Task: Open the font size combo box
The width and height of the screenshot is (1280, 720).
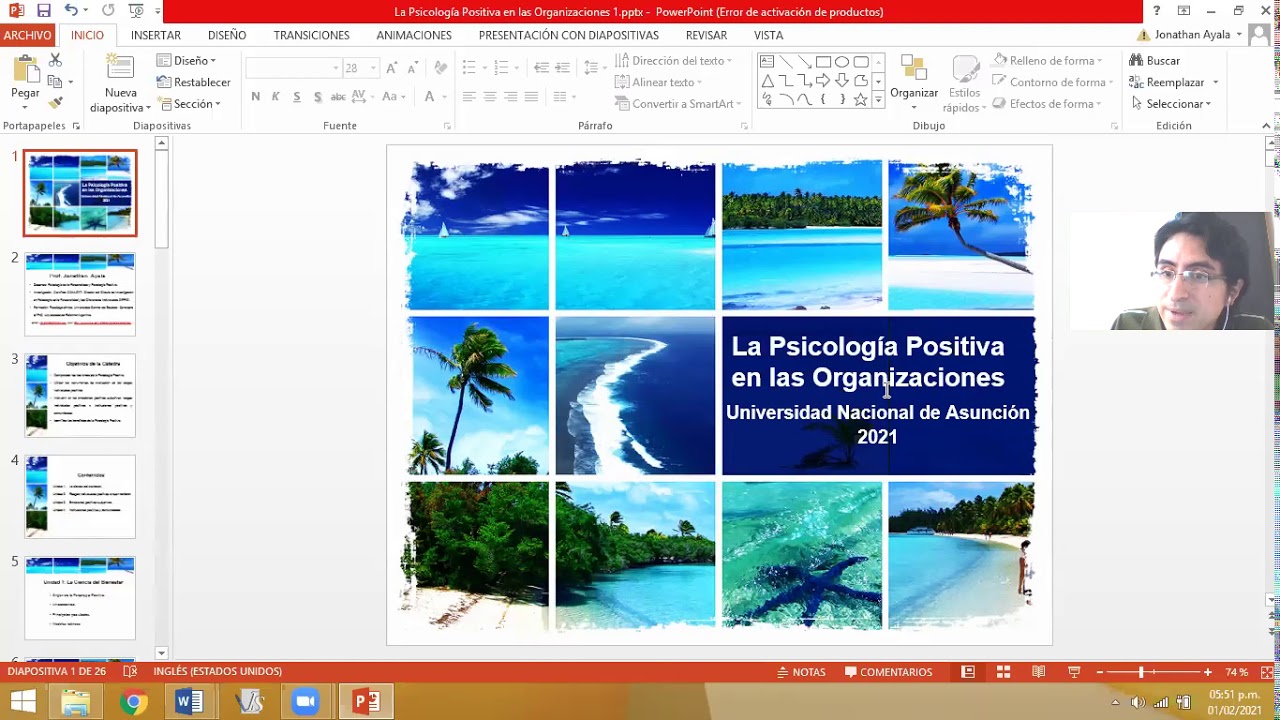Action: click(x=360, y=68)
